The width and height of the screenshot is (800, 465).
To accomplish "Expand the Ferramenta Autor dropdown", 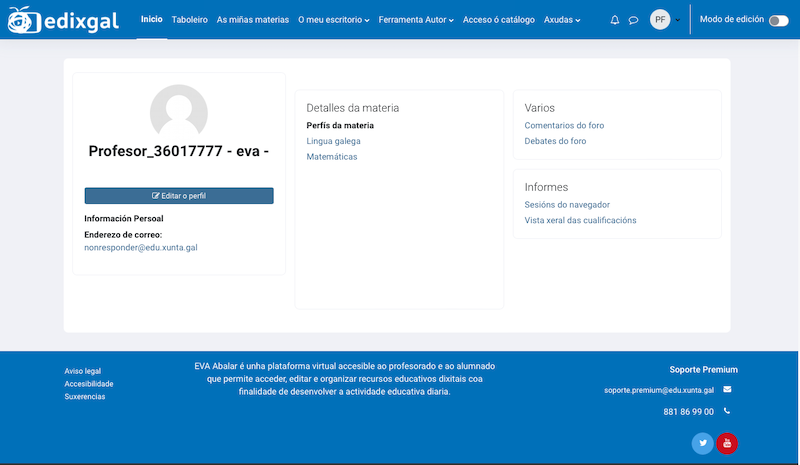I will click(416, 20).
